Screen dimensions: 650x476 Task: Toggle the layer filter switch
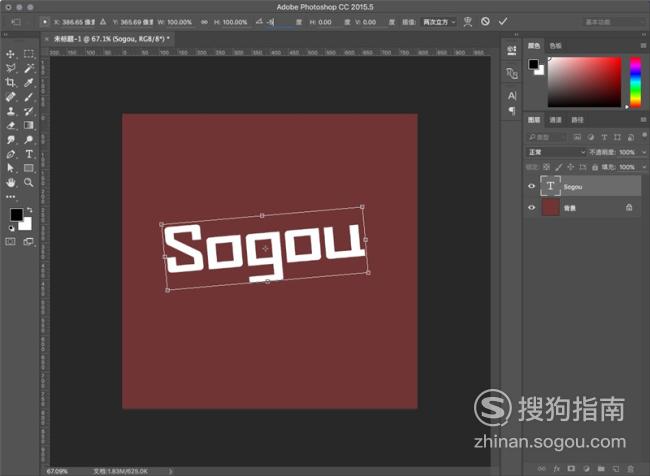click(644, 135)
